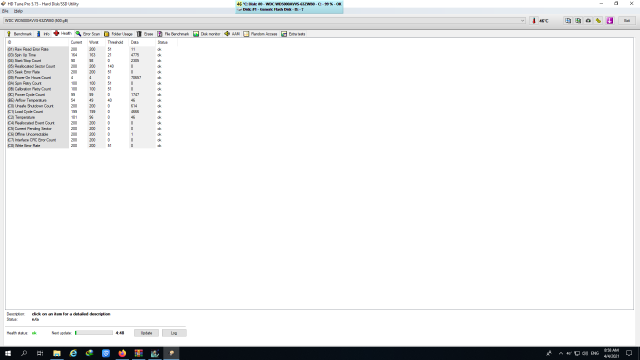Screen dimensions: 640x360
Task: Click the save screenshot camera icon
Action: pyautogui.click(x=588, y=20)
